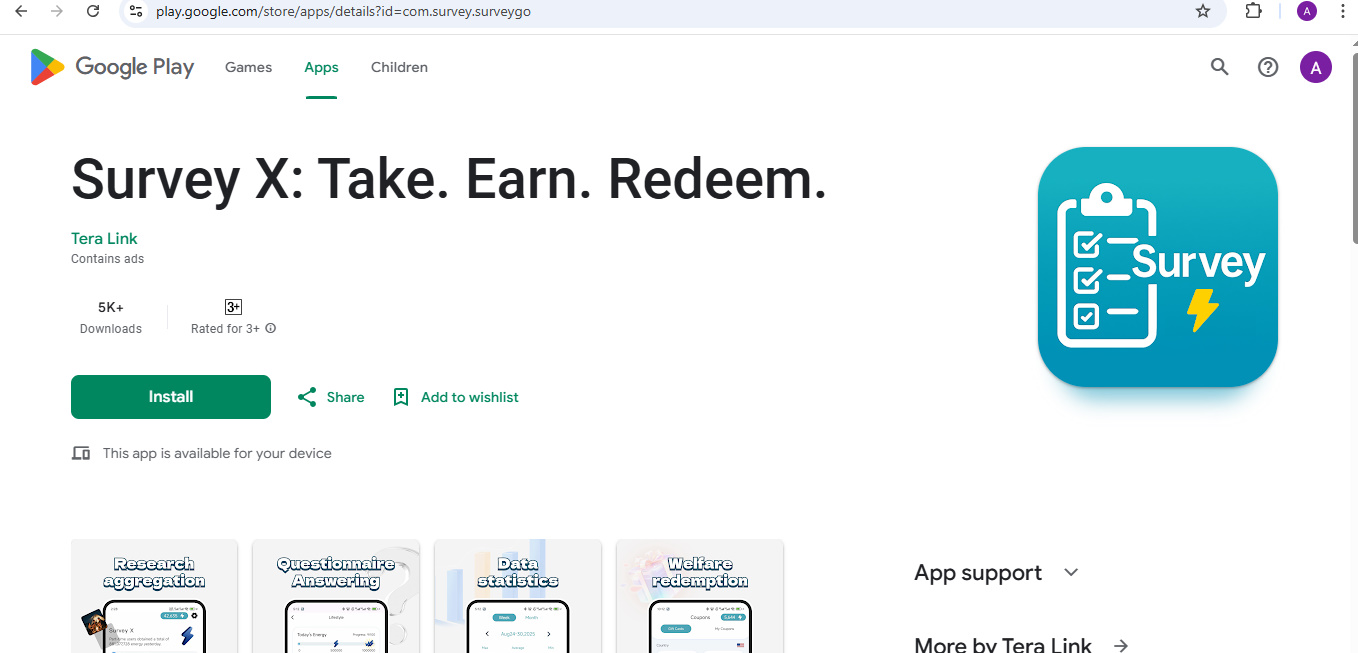The height and width of the screenshot is (653, 1358).
Task: Open the browser extensions puzzle icon
Action: 1253,11
